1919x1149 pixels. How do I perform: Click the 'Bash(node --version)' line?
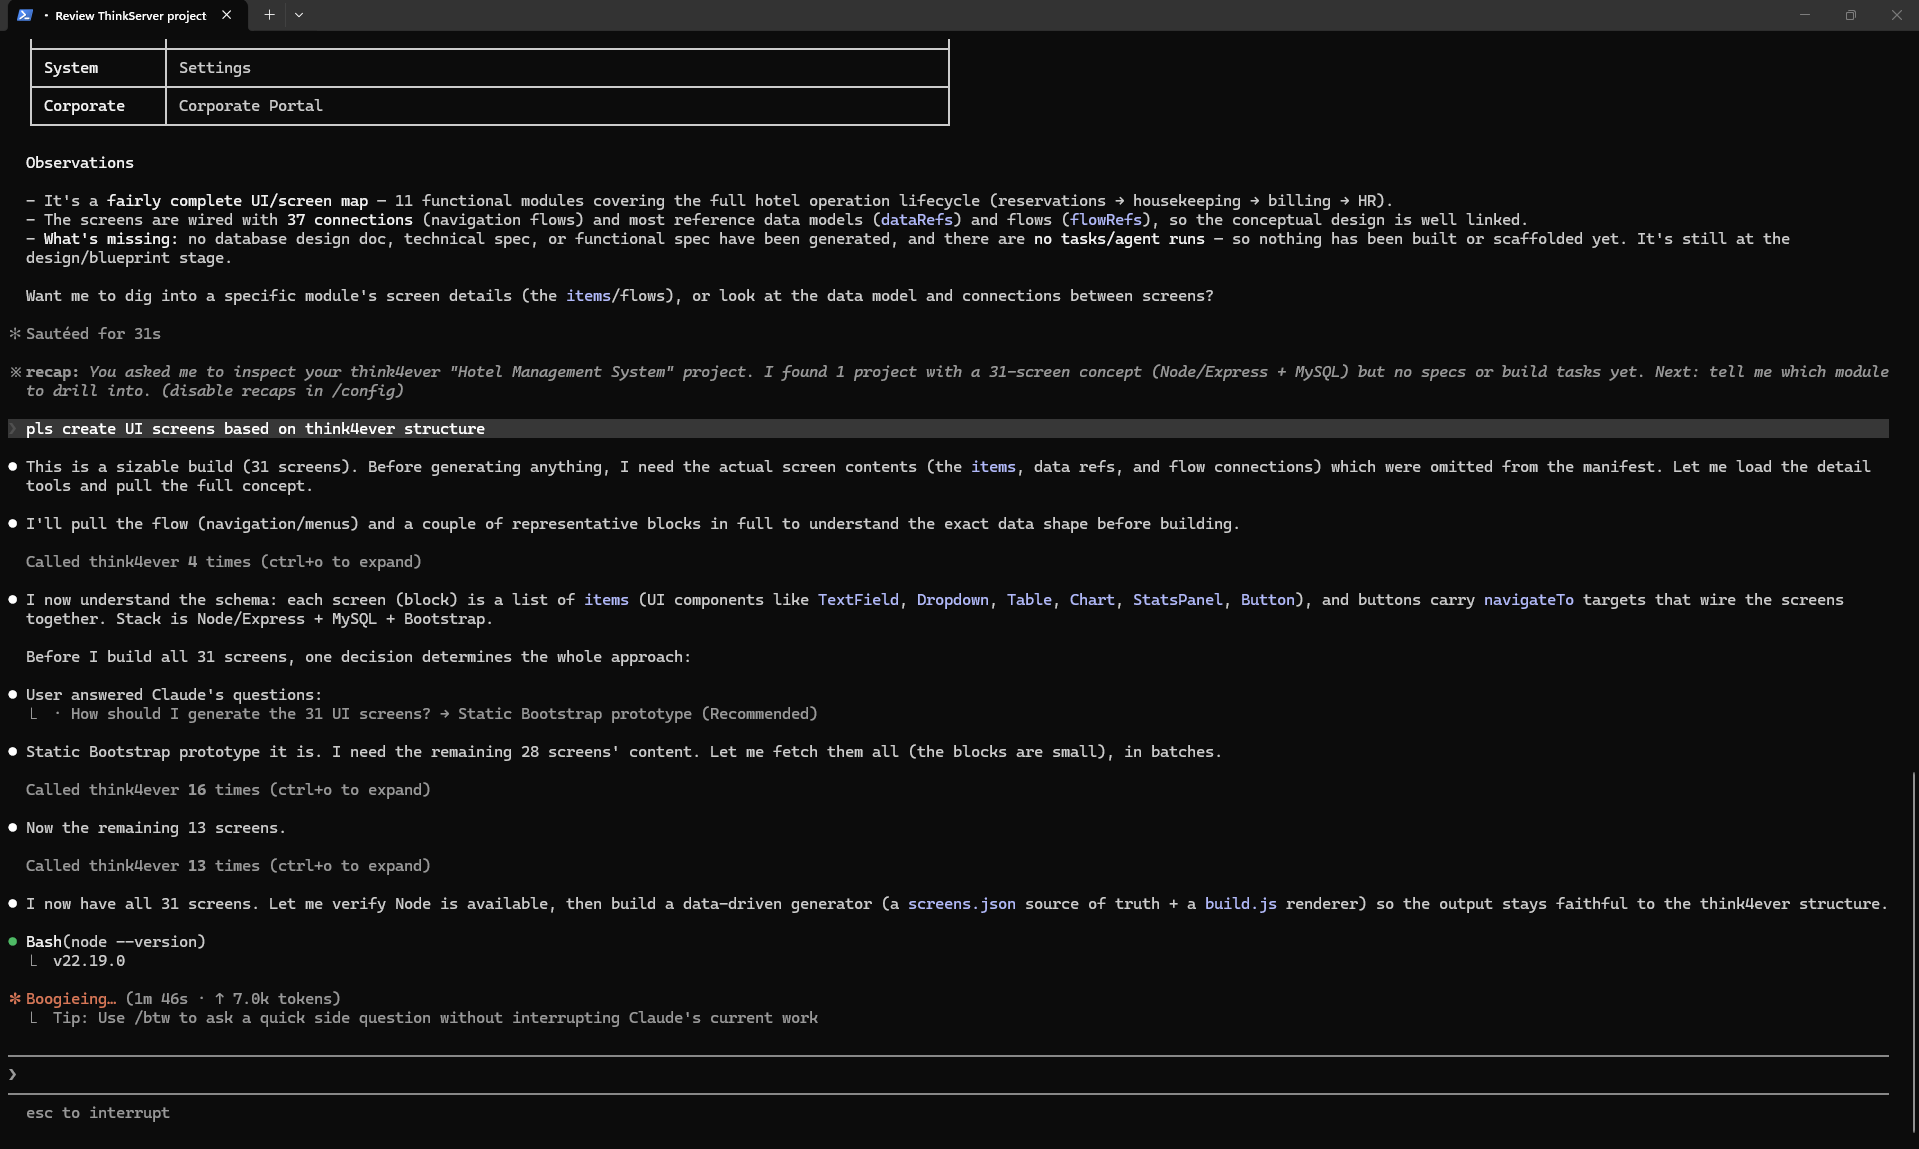pos(116,942)
